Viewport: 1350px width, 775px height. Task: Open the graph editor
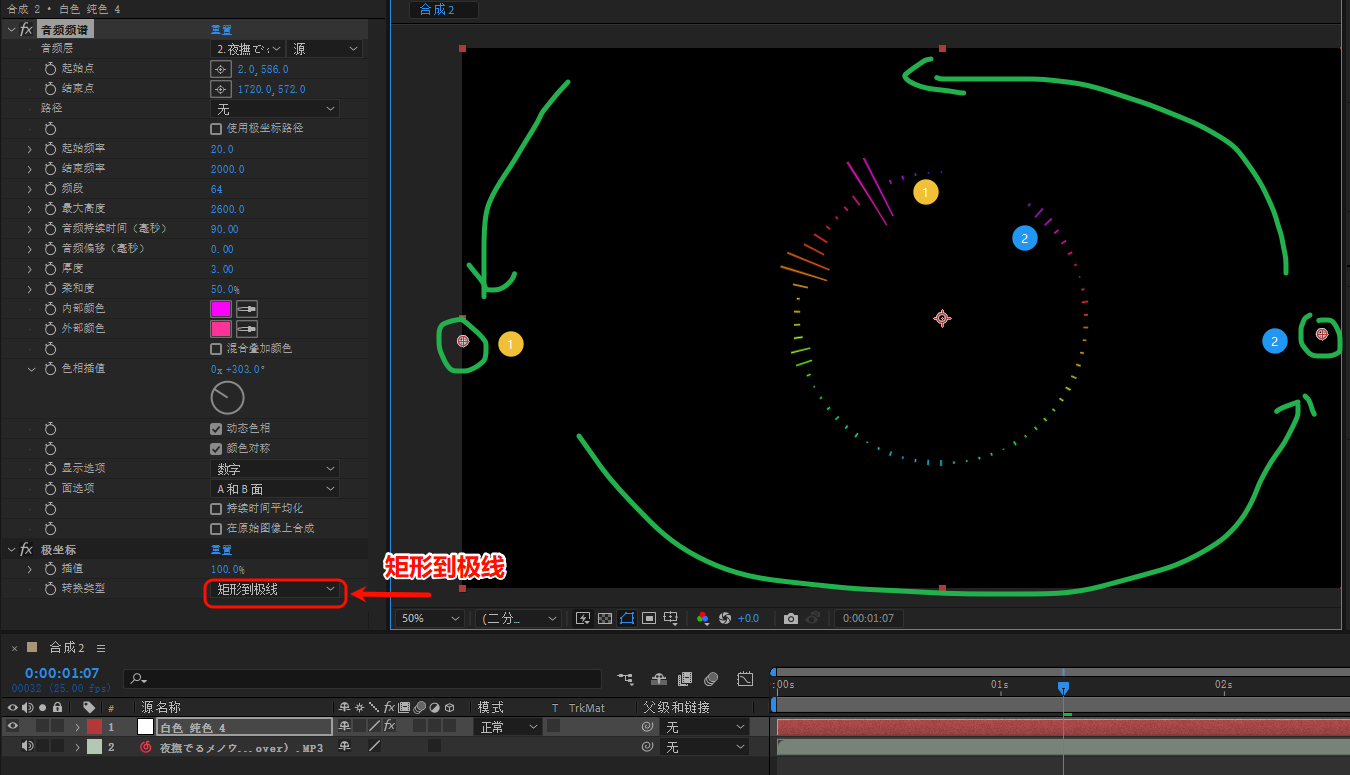point(745,679)
